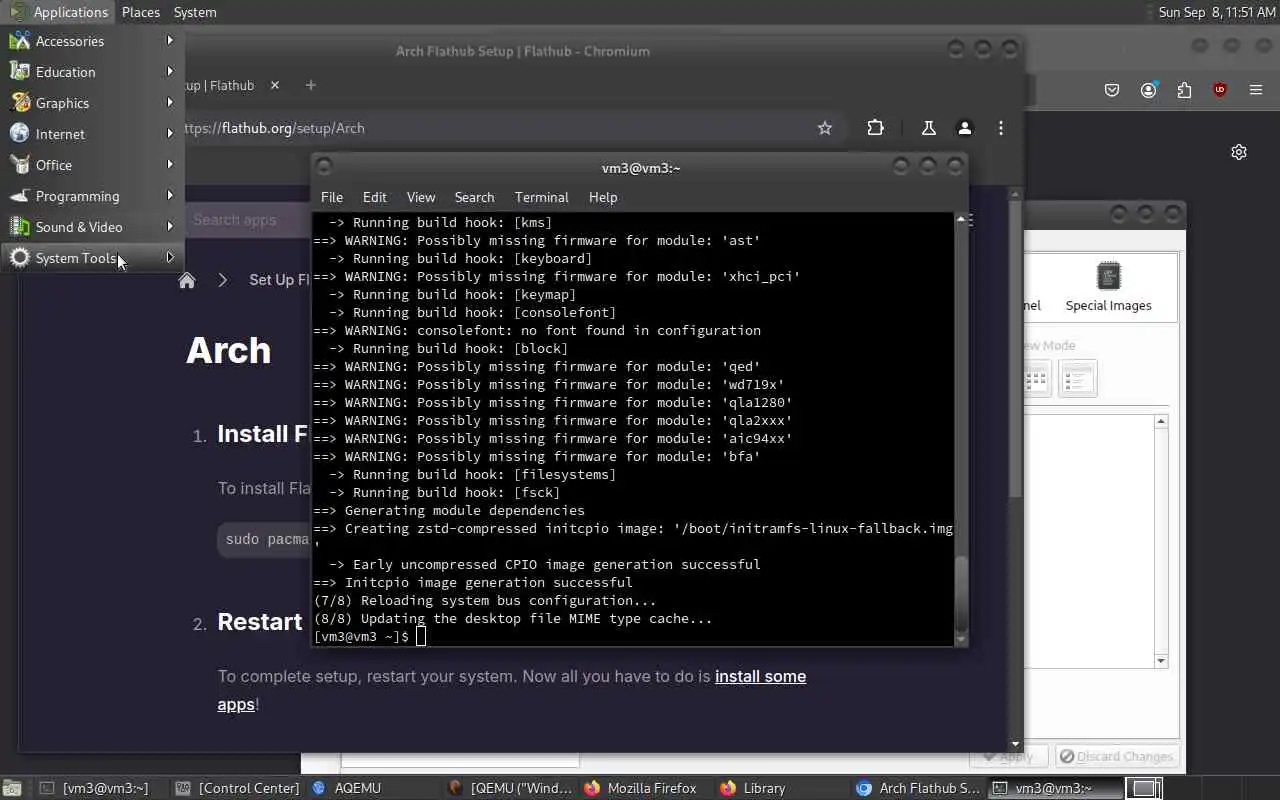Open Chromium extensions puzzle icon
The height and width of the screenshot is (800, 1280).
pyautogui.click(x=875, y=128)
